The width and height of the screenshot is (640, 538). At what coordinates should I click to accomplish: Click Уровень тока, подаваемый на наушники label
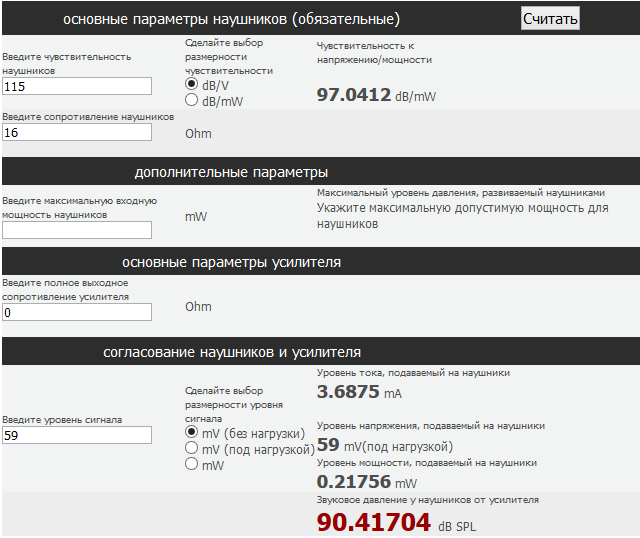(413, 373)
